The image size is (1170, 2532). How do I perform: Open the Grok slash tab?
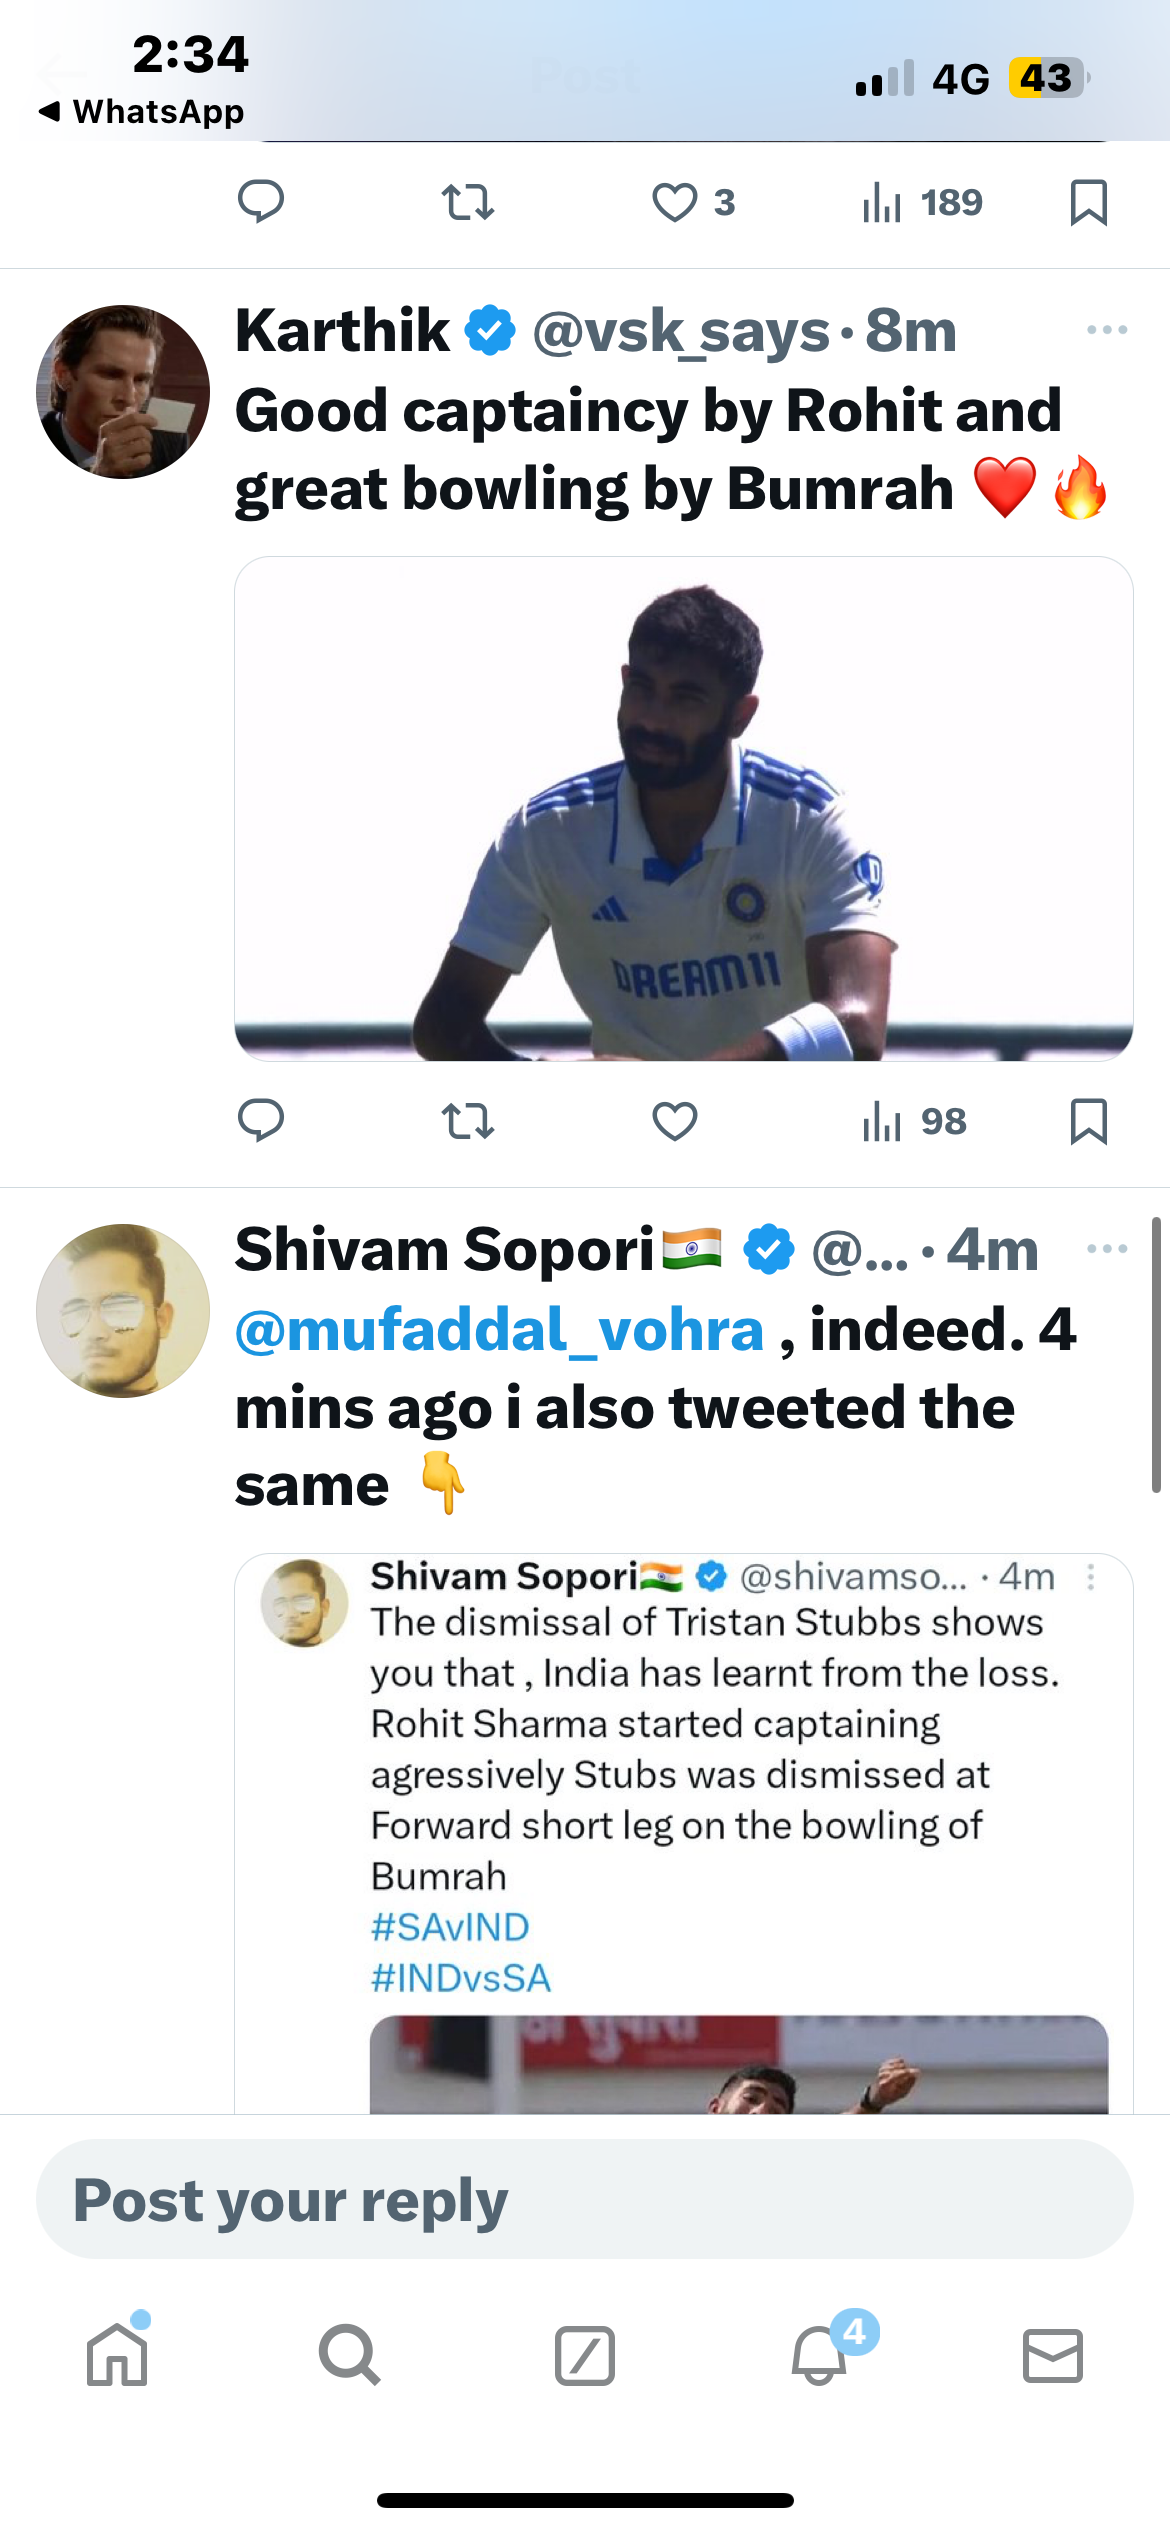coord(585,2355)
